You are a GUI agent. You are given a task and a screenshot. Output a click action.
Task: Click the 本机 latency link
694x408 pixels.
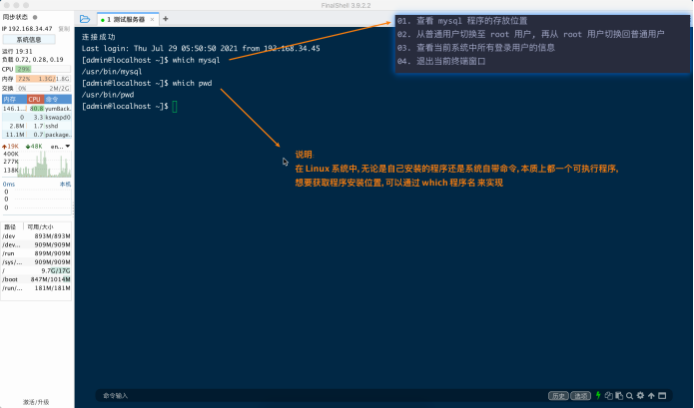[65, 184]
